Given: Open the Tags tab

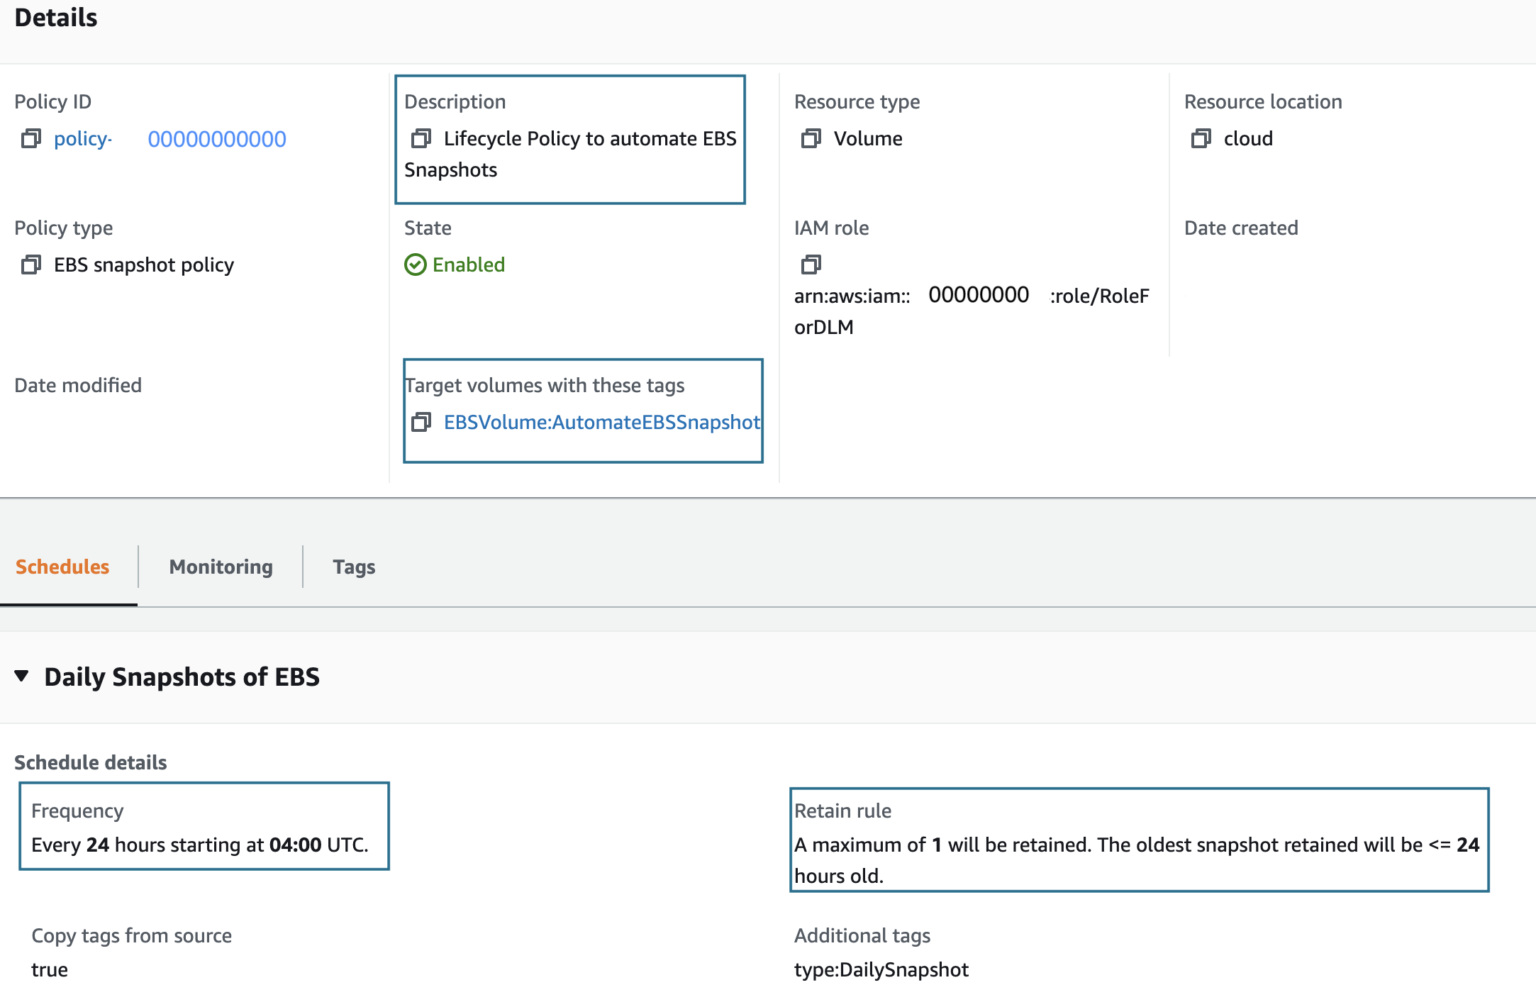Looking at the screenshot, I should point(354,567).
